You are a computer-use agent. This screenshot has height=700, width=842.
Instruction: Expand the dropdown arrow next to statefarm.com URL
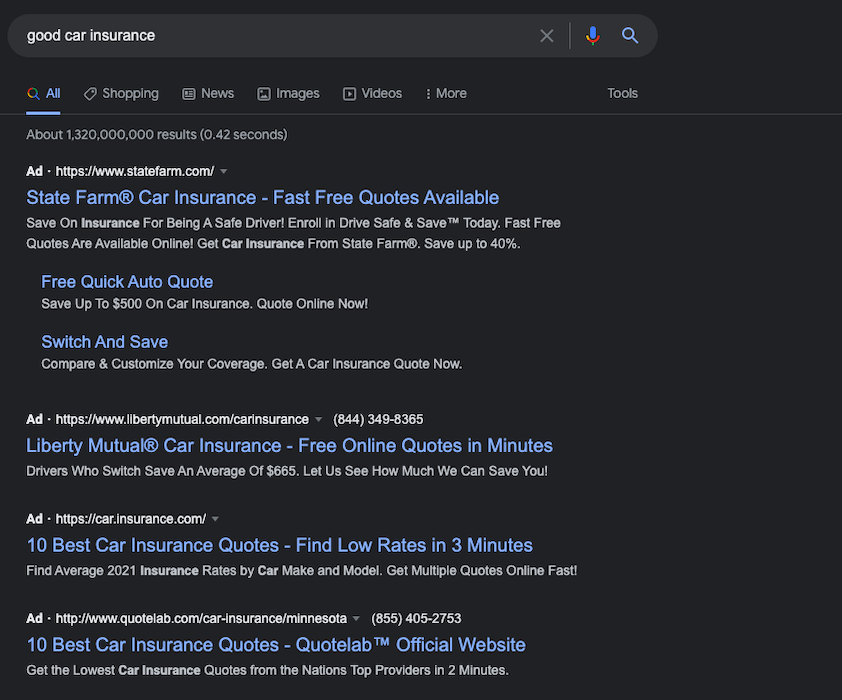pyautogui.click(x=224, y=171)
